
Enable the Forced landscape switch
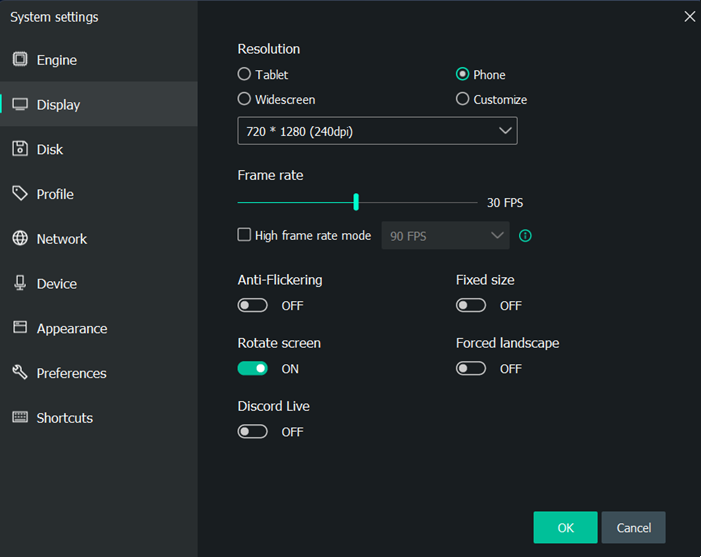(x=471, y=368)
